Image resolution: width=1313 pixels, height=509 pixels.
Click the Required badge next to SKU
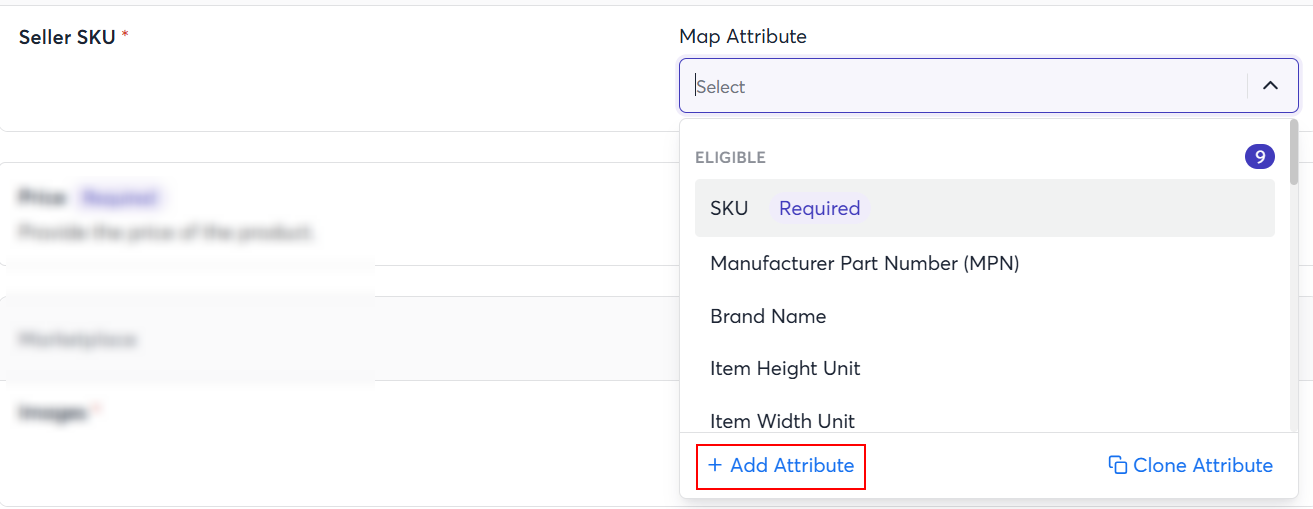point(819,208)
